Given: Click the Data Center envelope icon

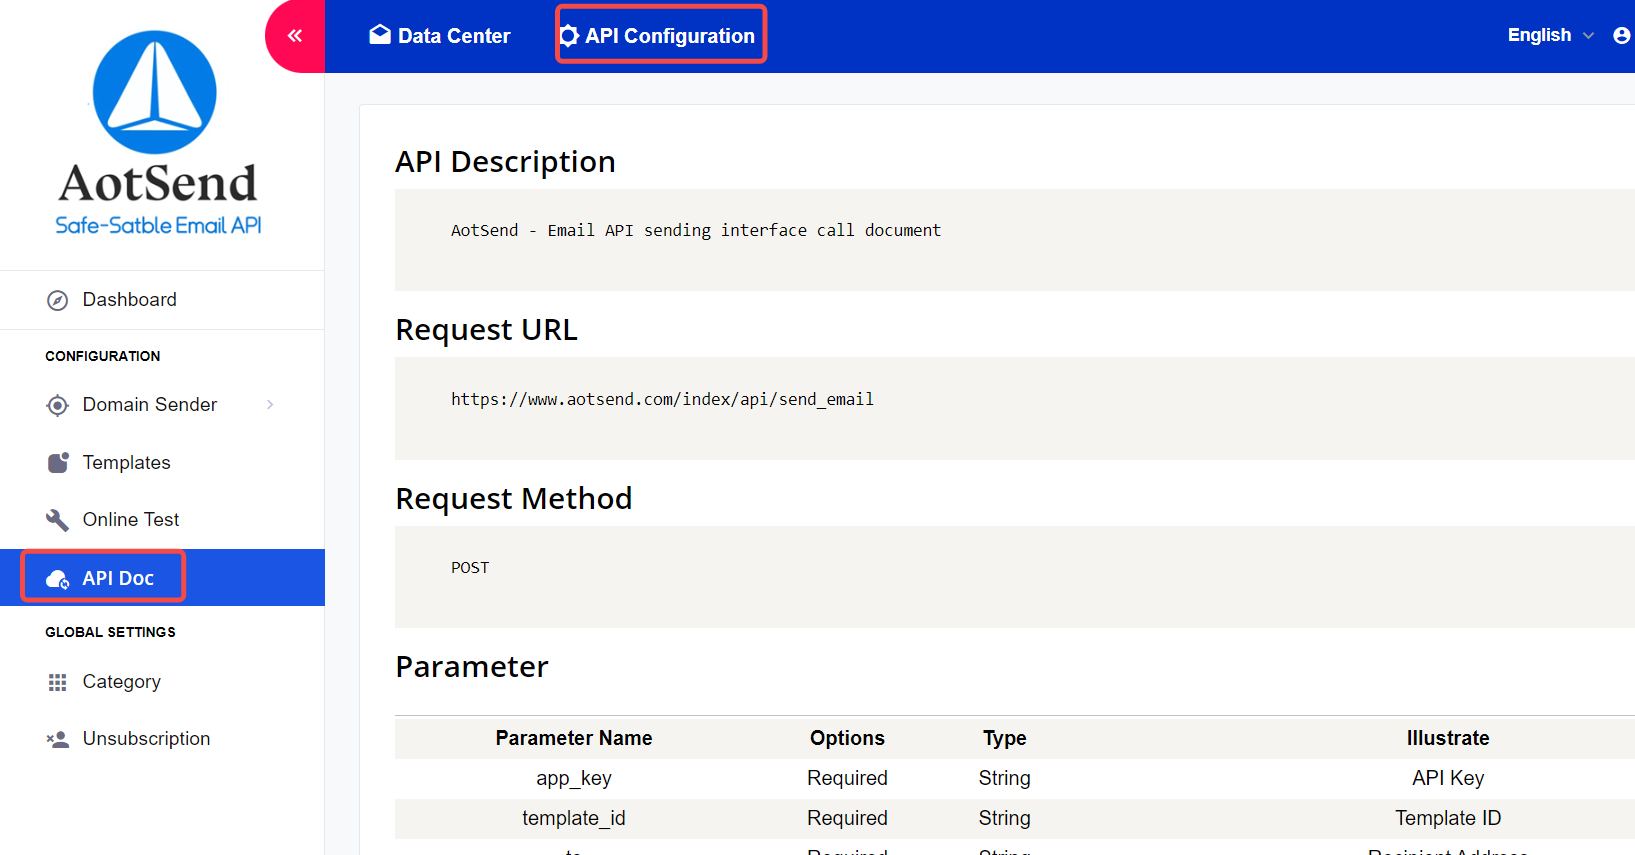Looking at the screenshot, I should 380,35.
